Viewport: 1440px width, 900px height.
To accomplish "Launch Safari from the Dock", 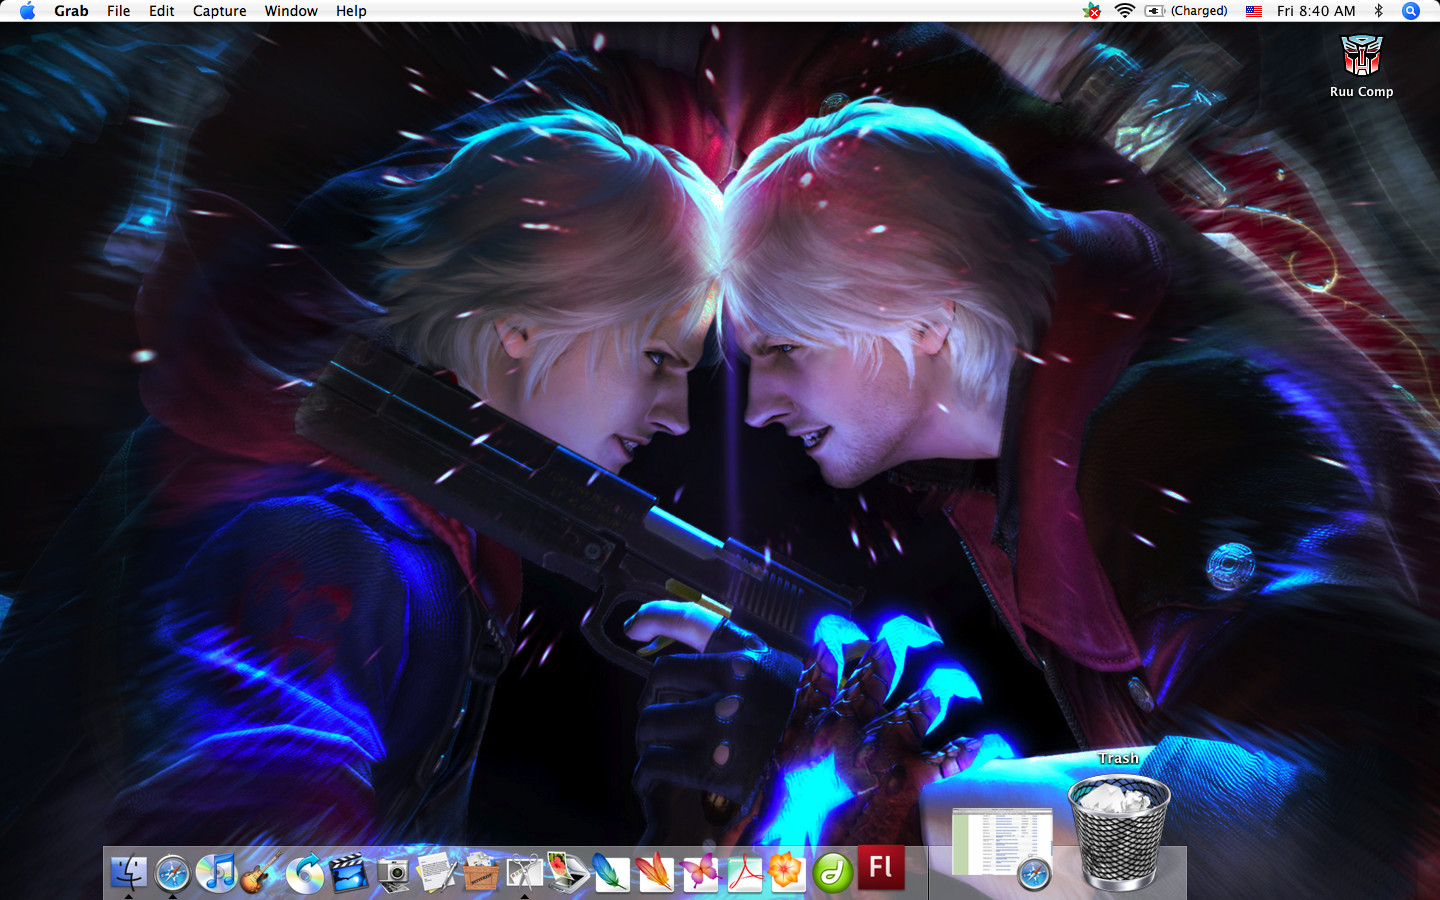I will click(172, 873).
